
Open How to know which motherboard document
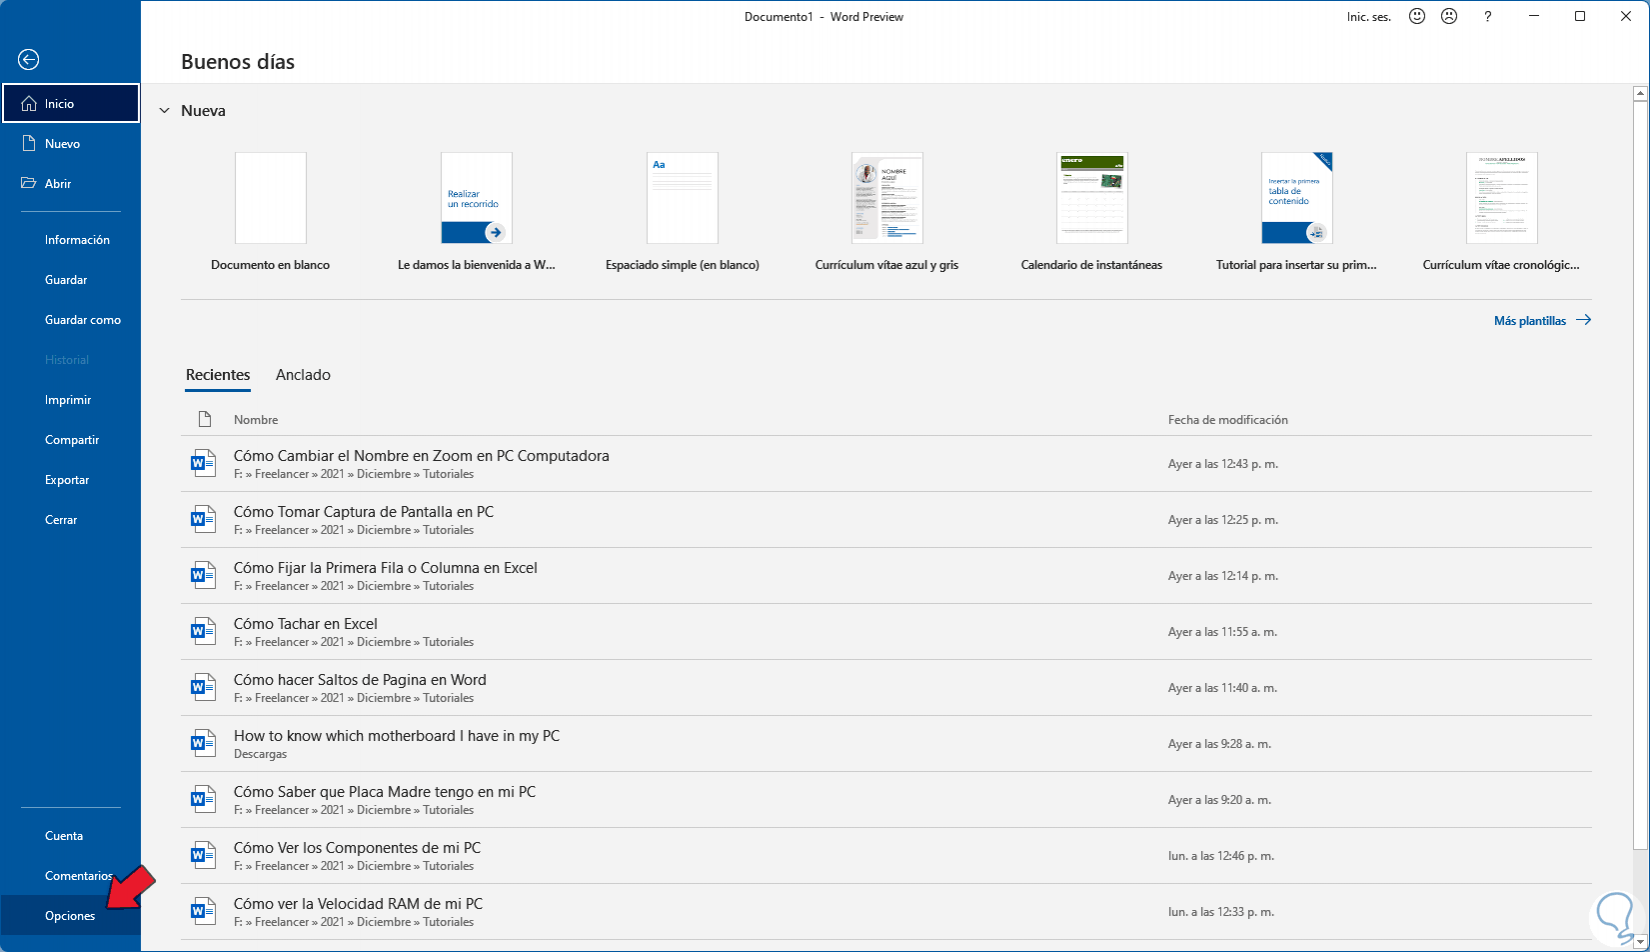click(x=886, y=744)
